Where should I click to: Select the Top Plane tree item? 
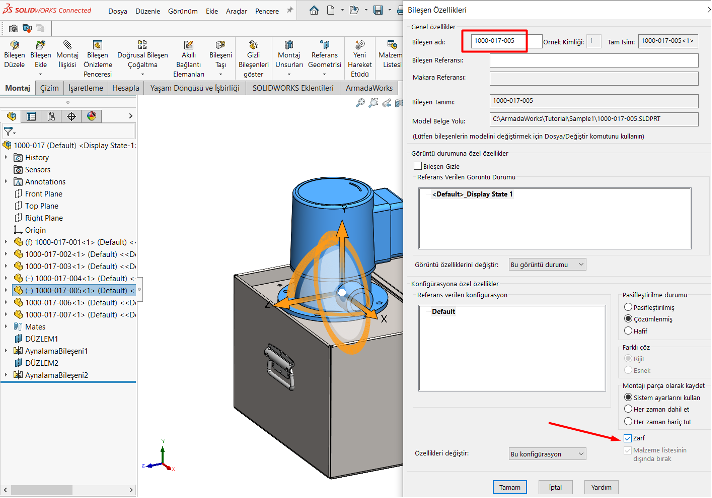click(41, 206)
